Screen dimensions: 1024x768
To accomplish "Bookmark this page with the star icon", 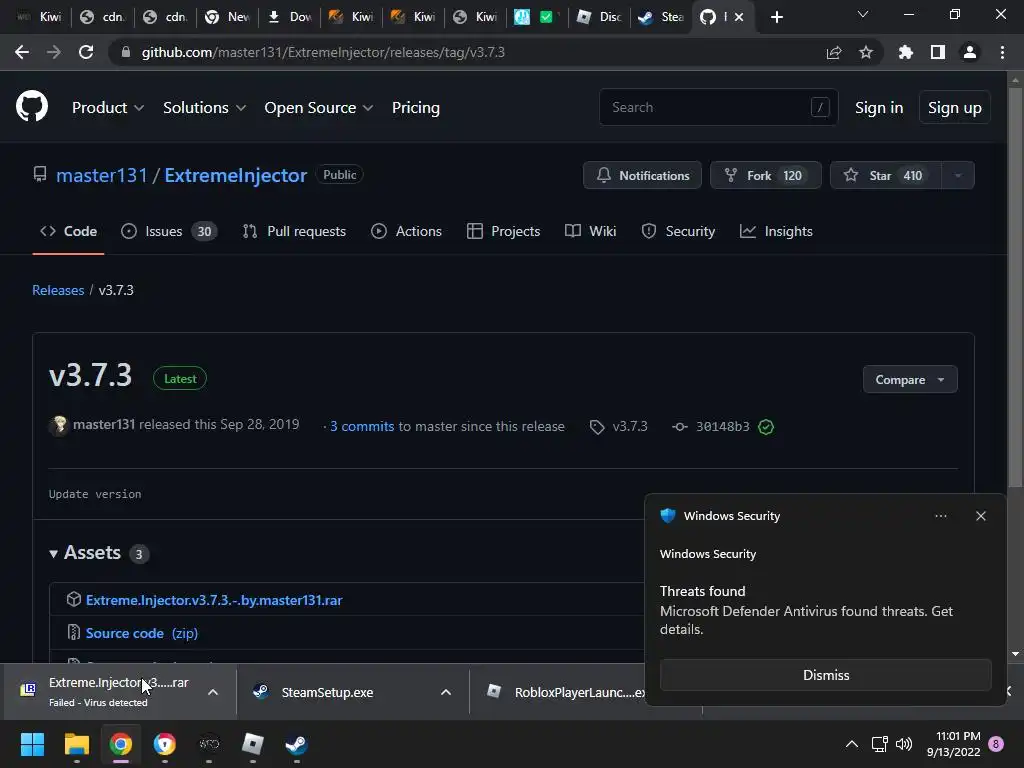I will pyautogui.click(x=866, y=52).
